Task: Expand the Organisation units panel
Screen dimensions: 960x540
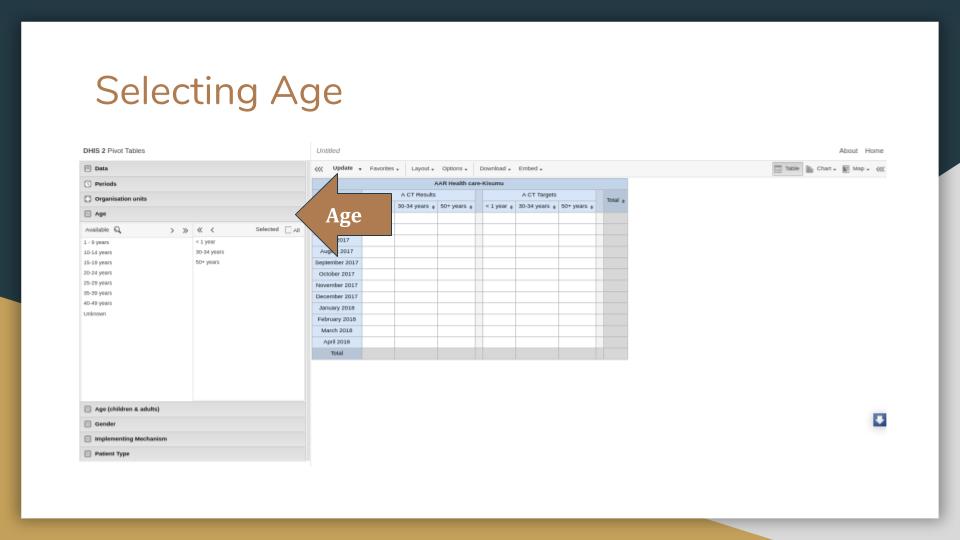Action: (x=193, y=199)
